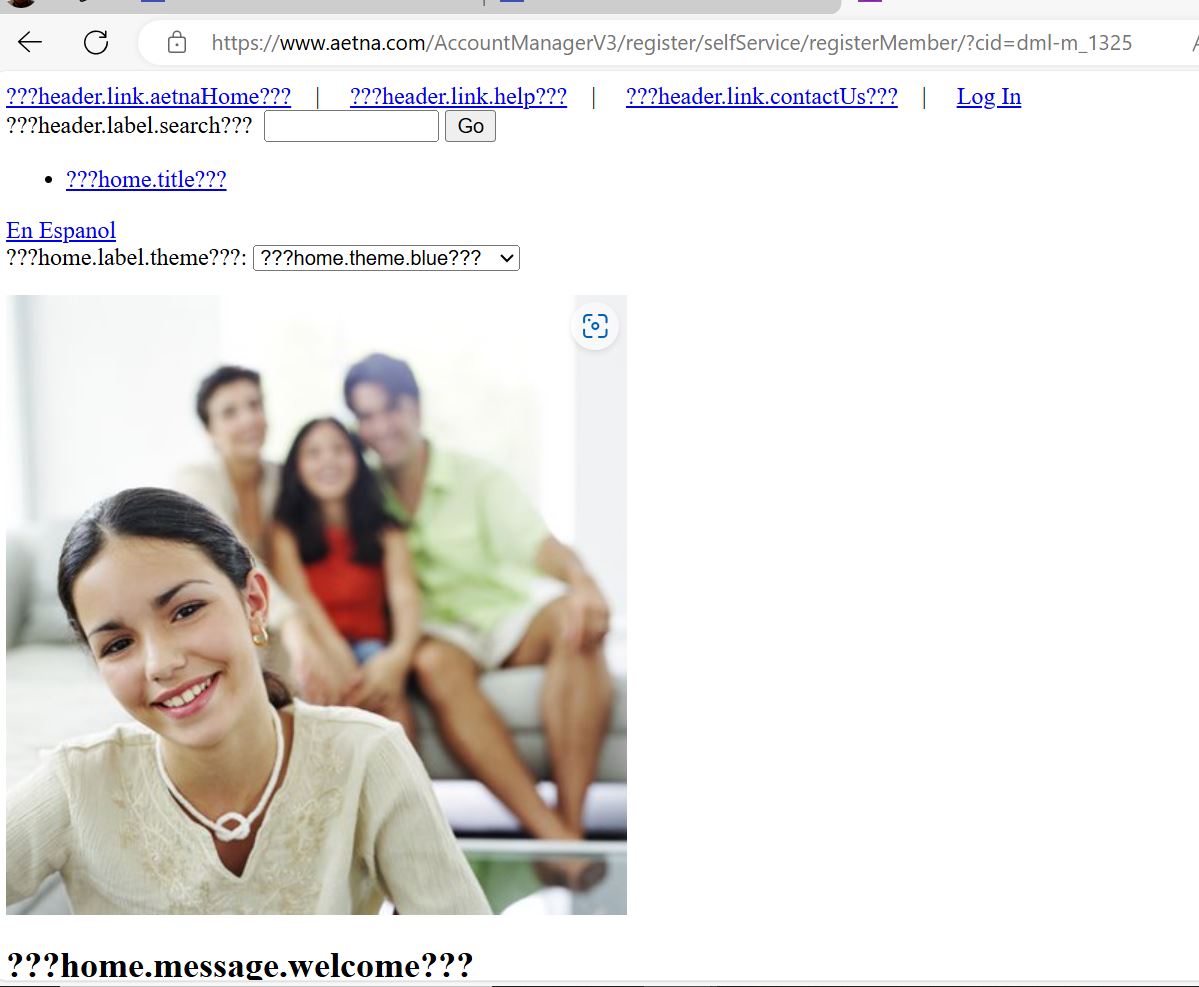Click the ???home.label.theme??? label
Image resolution: width=1199 pixels, height=987 pixels.
click(126, 258)
